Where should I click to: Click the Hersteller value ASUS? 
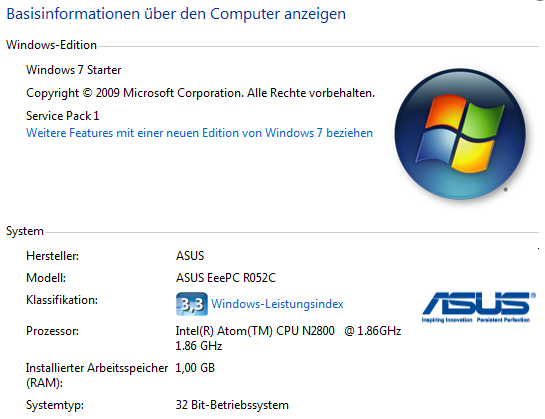tap(190, 256)
